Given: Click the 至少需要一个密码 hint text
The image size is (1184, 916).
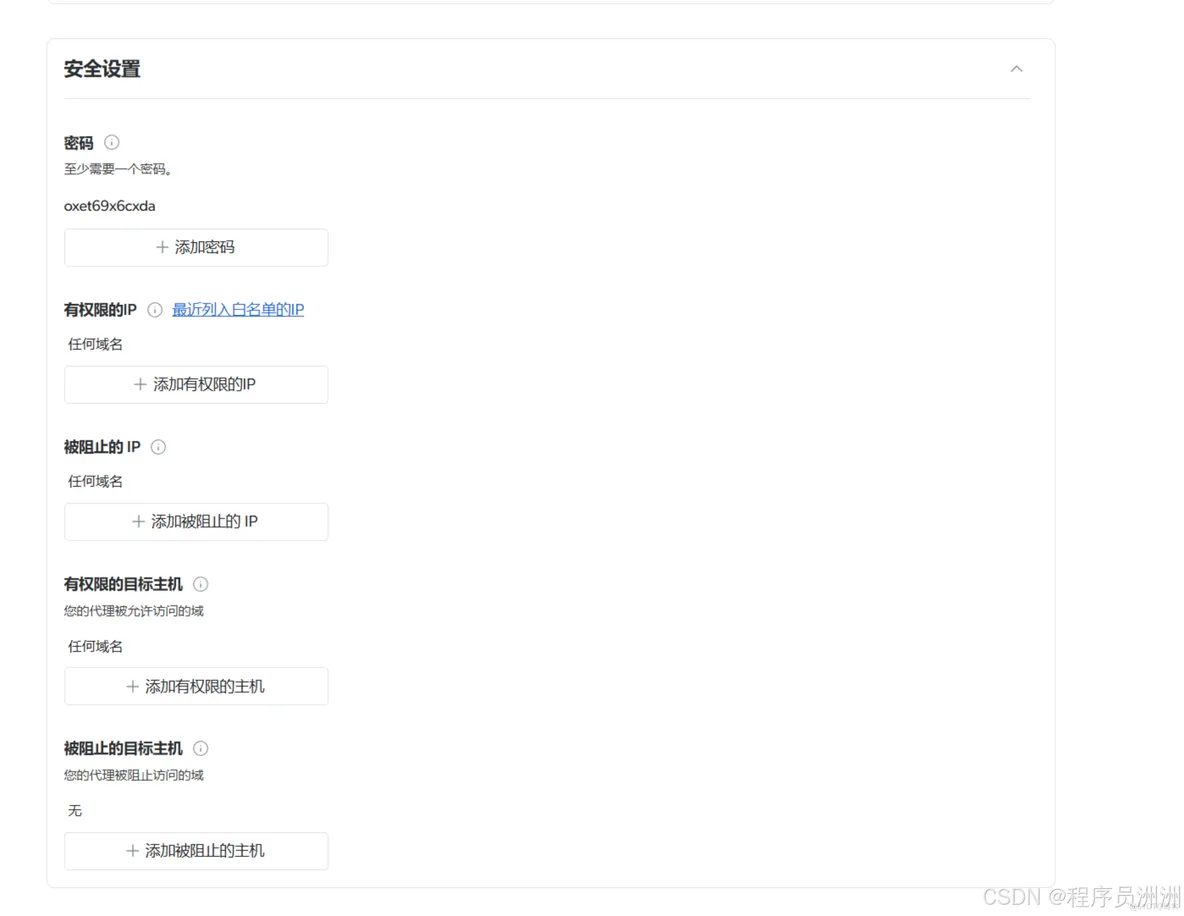Looking at the screenshot, I should [119, 169].
